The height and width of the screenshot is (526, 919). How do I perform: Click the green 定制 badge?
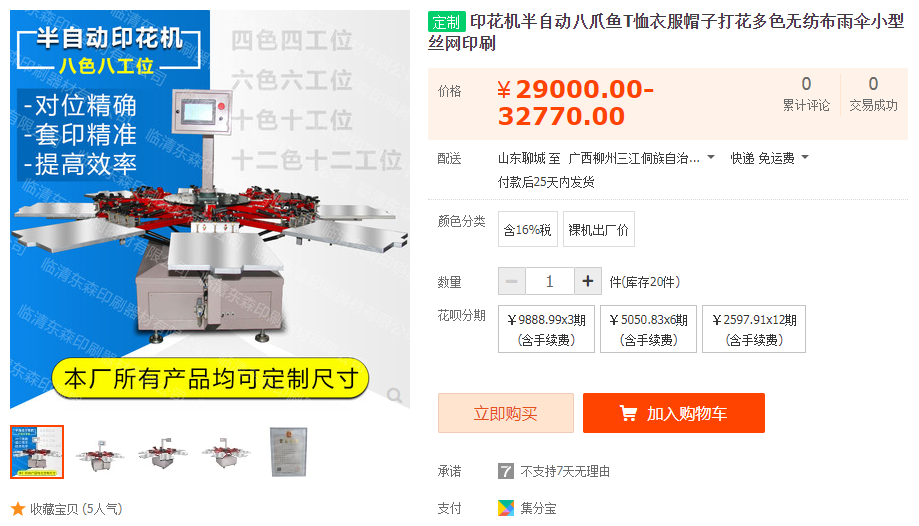[447, 22]
